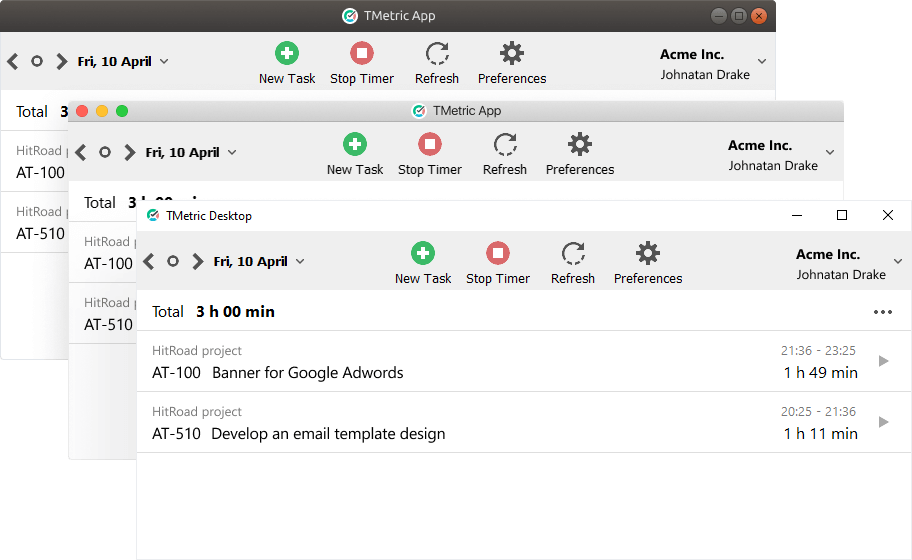Click the TMetric Desktop logo in title bar
912x560 pixels.
(x=153, y=216)
